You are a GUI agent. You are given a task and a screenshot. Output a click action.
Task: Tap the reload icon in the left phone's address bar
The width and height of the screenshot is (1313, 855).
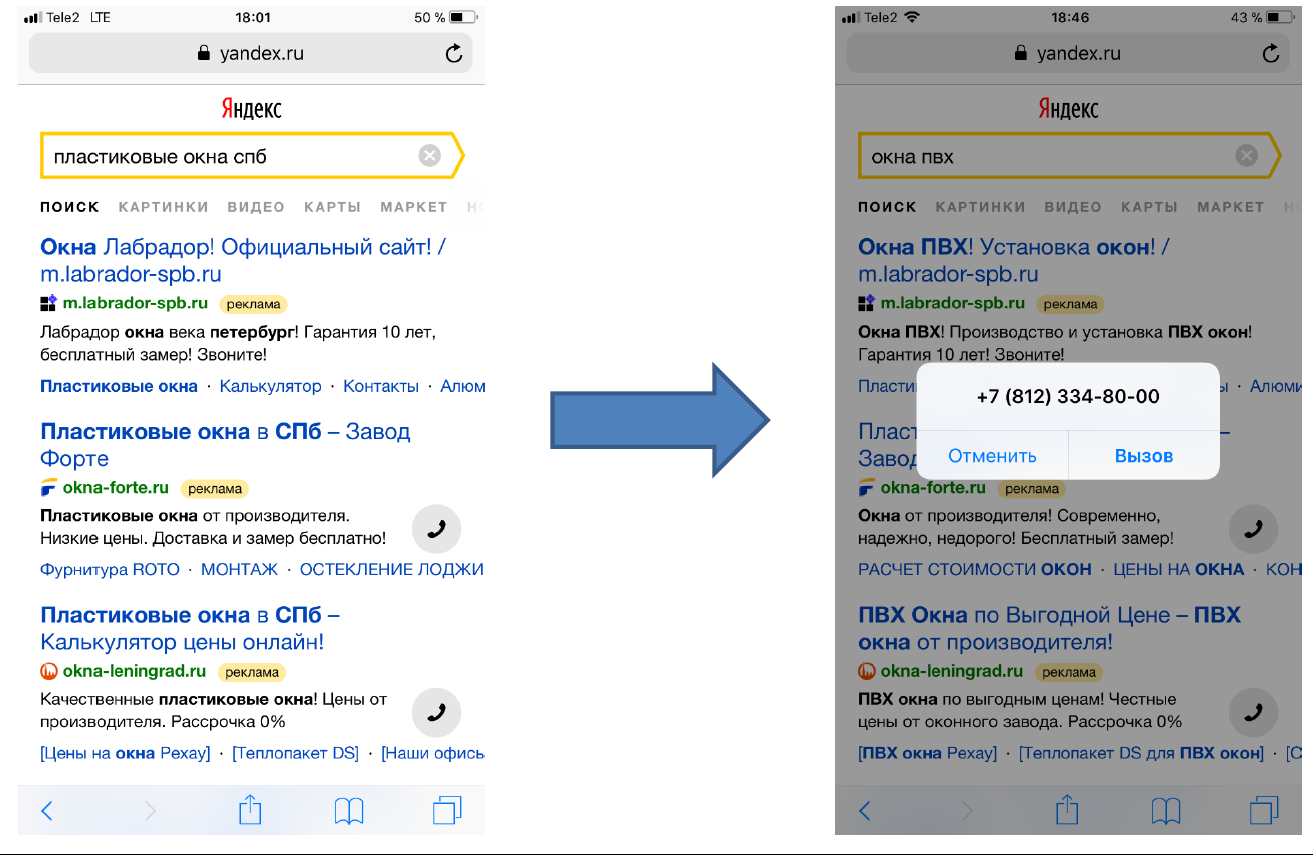pyautogui.click(x=454, y=54)
